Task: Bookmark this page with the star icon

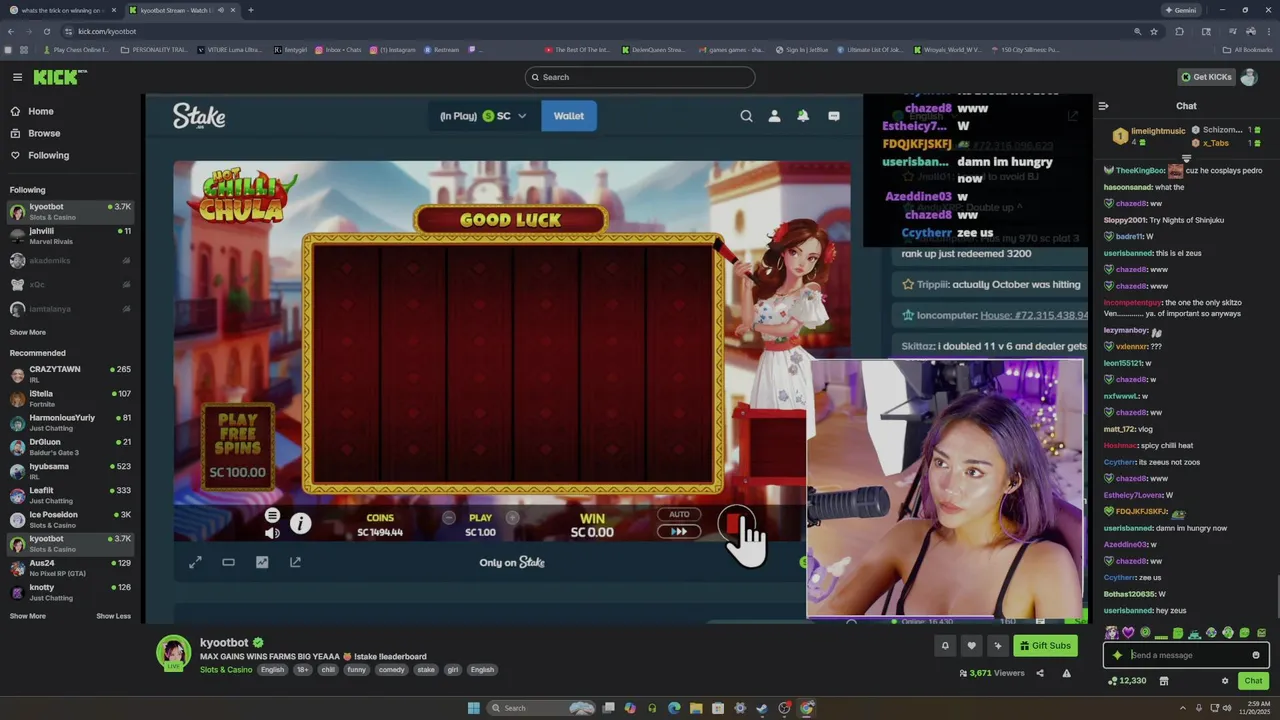Action: tap(1154, 31)
